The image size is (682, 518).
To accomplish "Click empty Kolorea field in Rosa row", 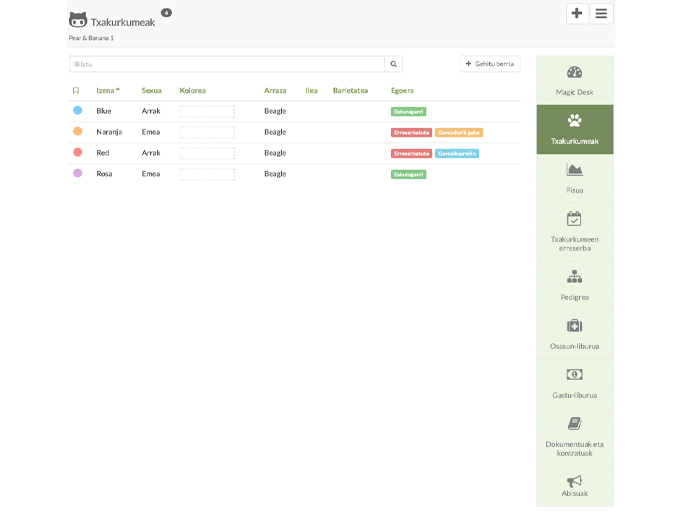I will coord(207,174).
